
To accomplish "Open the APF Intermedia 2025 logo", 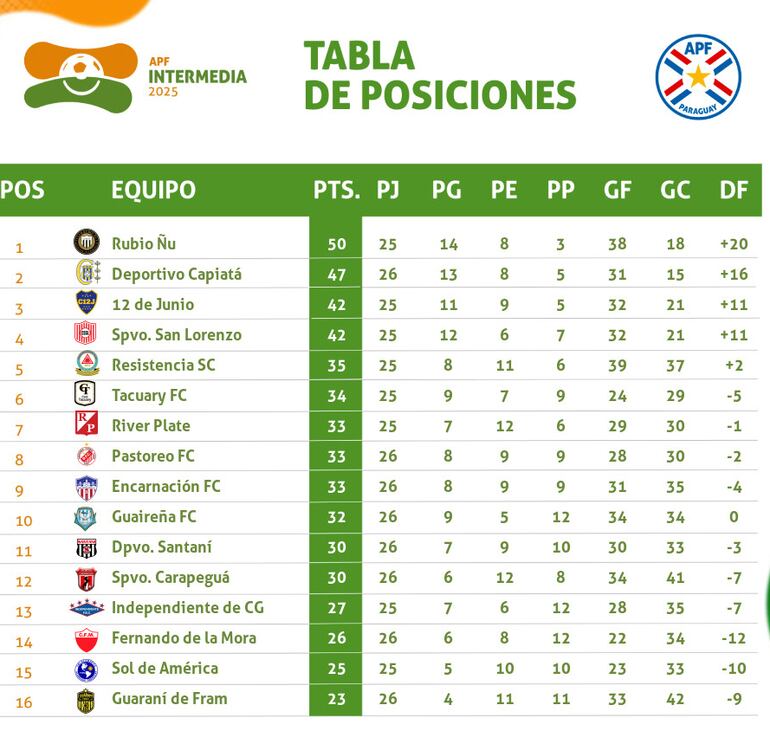I will 136,75.
